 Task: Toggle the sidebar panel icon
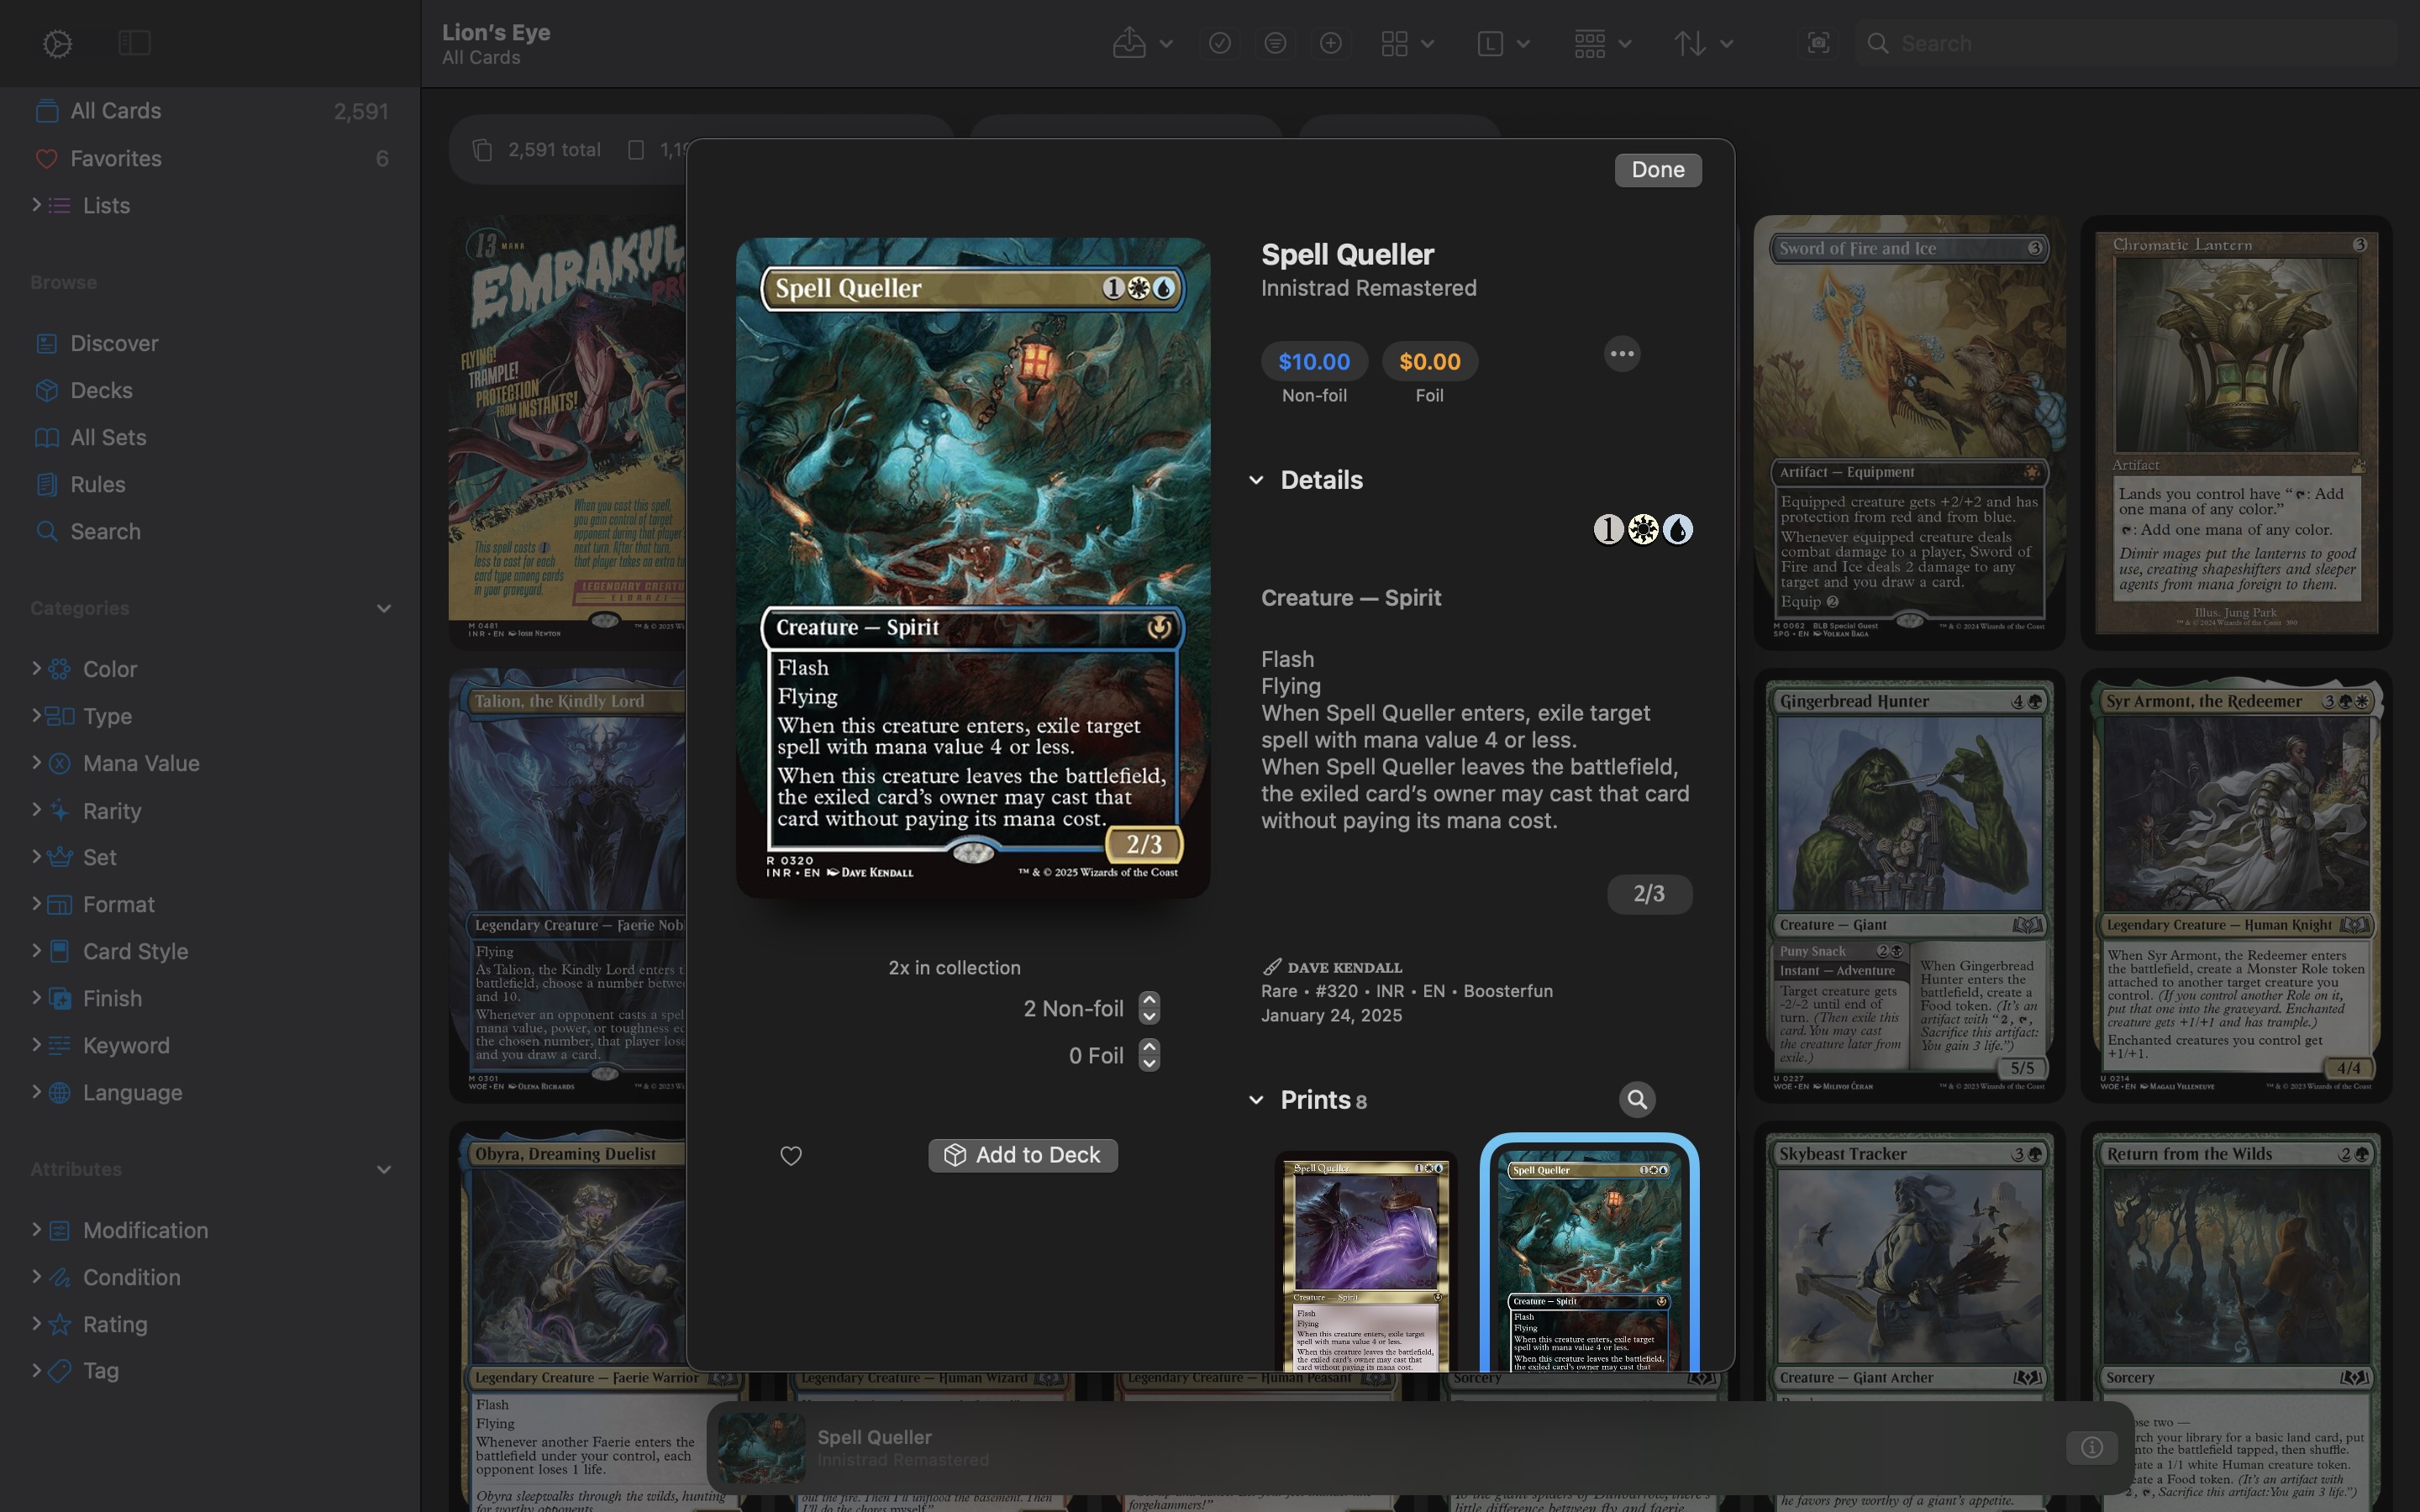(x=134, y=43)
